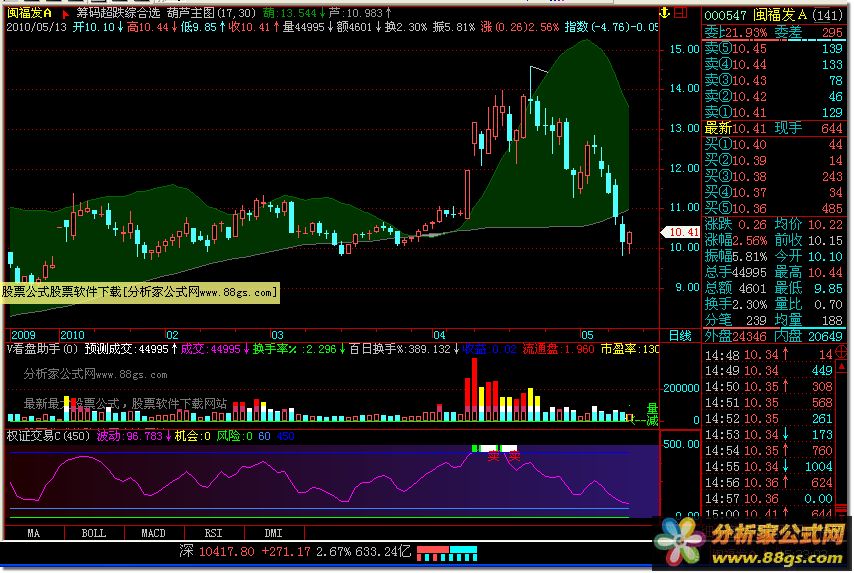
Task: Click the 闽福发A name at chart top-left
Action: [x=29, y=13]
